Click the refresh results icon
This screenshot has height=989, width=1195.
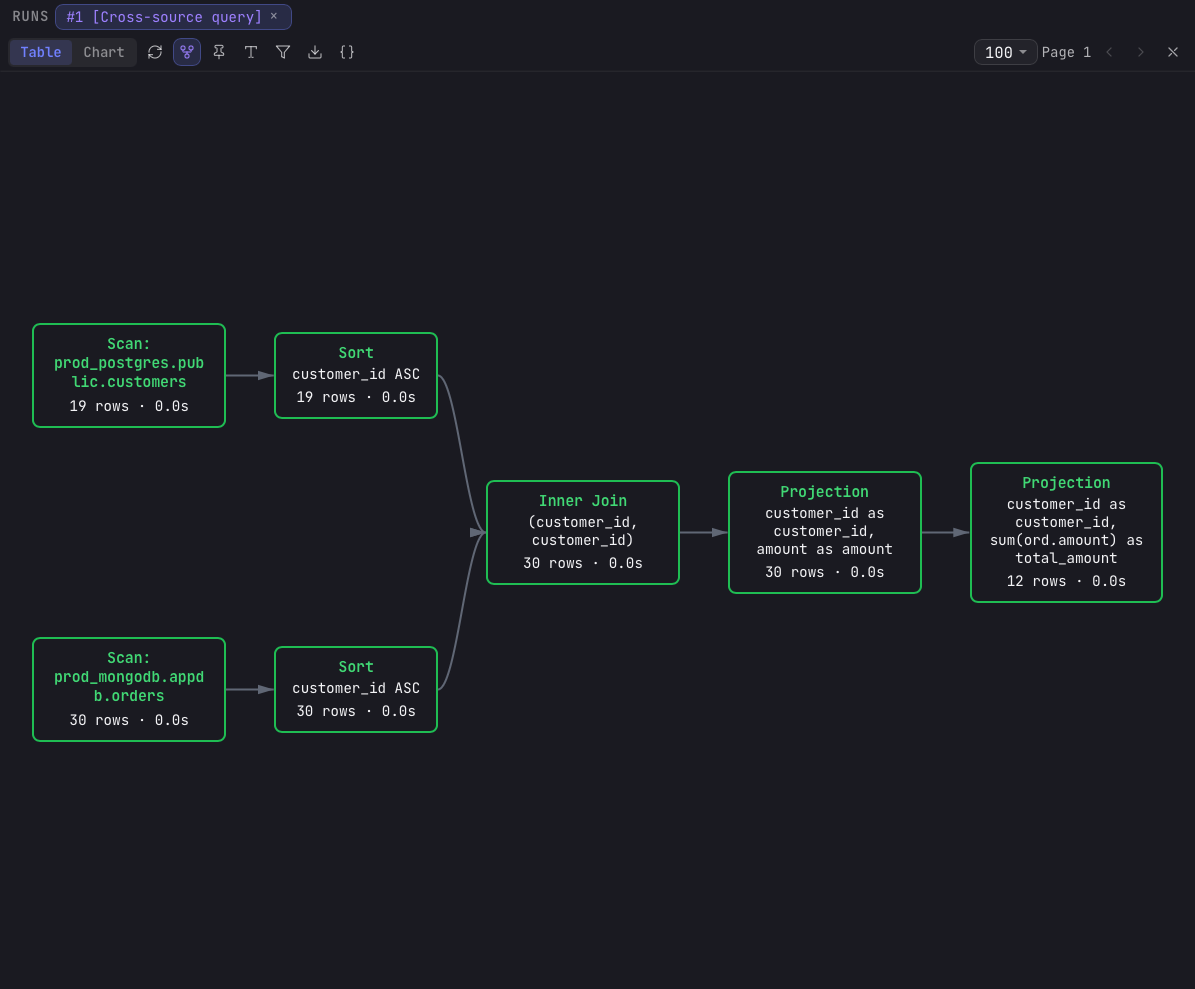point(155,52)
